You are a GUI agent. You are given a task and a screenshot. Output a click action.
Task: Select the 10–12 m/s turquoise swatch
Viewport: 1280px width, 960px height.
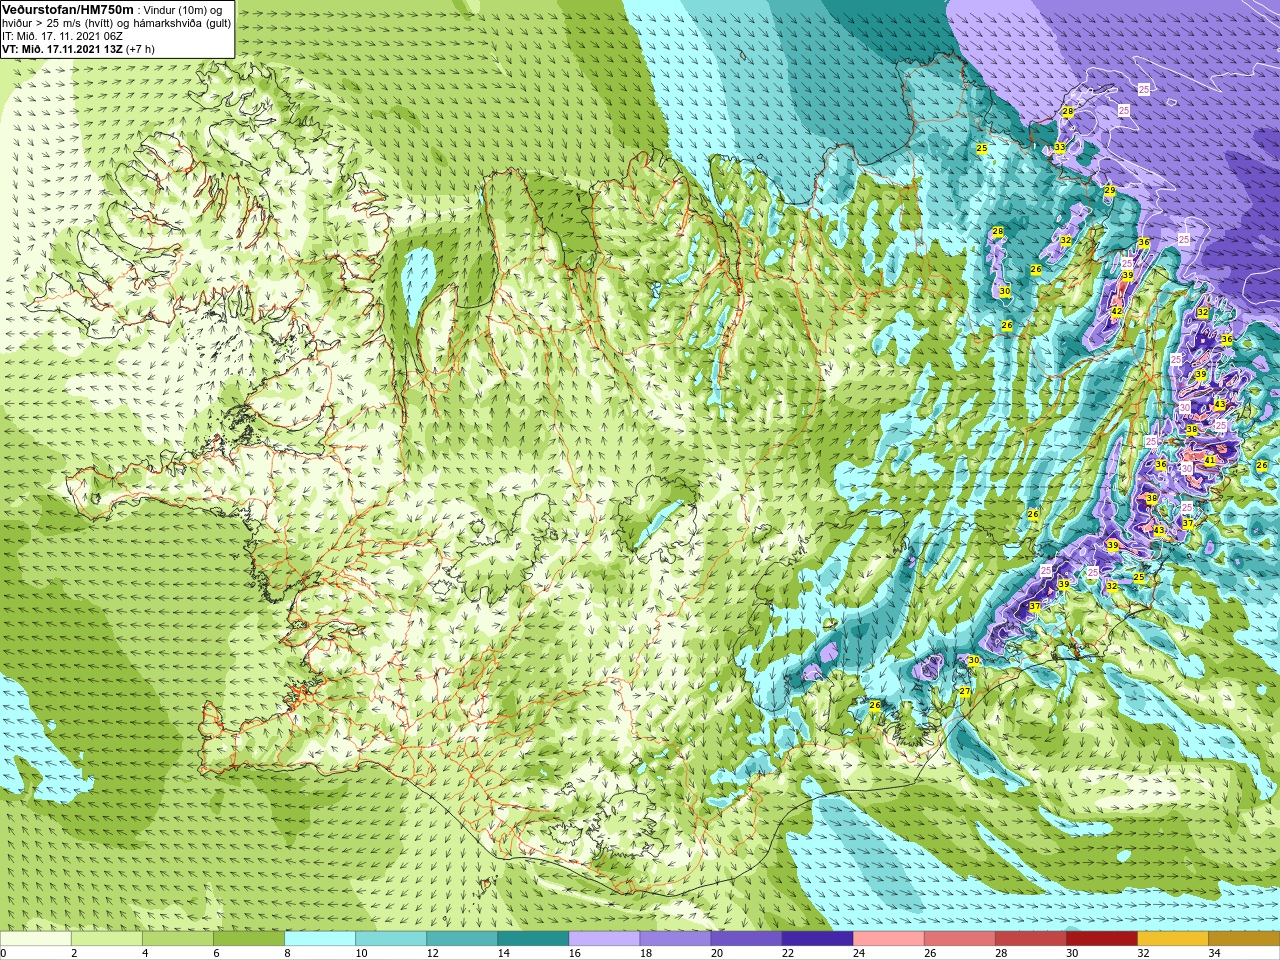click(x=391, y=939)
